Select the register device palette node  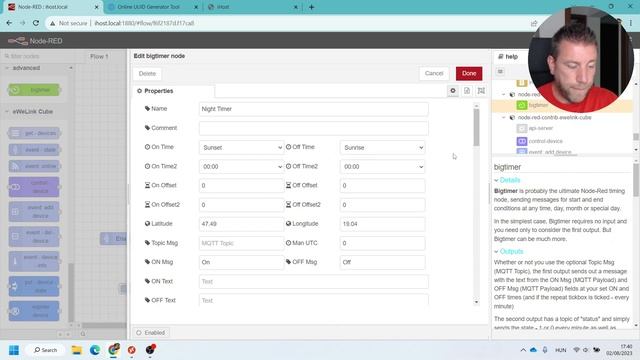tap(34, 311)
